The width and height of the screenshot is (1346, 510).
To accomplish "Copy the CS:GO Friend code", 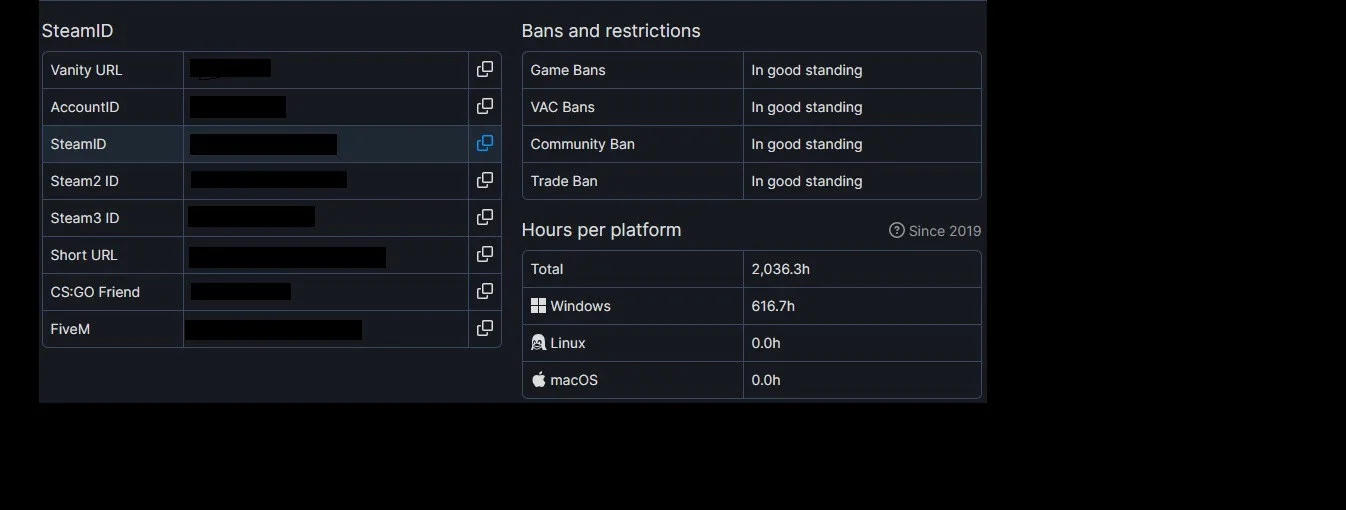I will click(485, 292).
